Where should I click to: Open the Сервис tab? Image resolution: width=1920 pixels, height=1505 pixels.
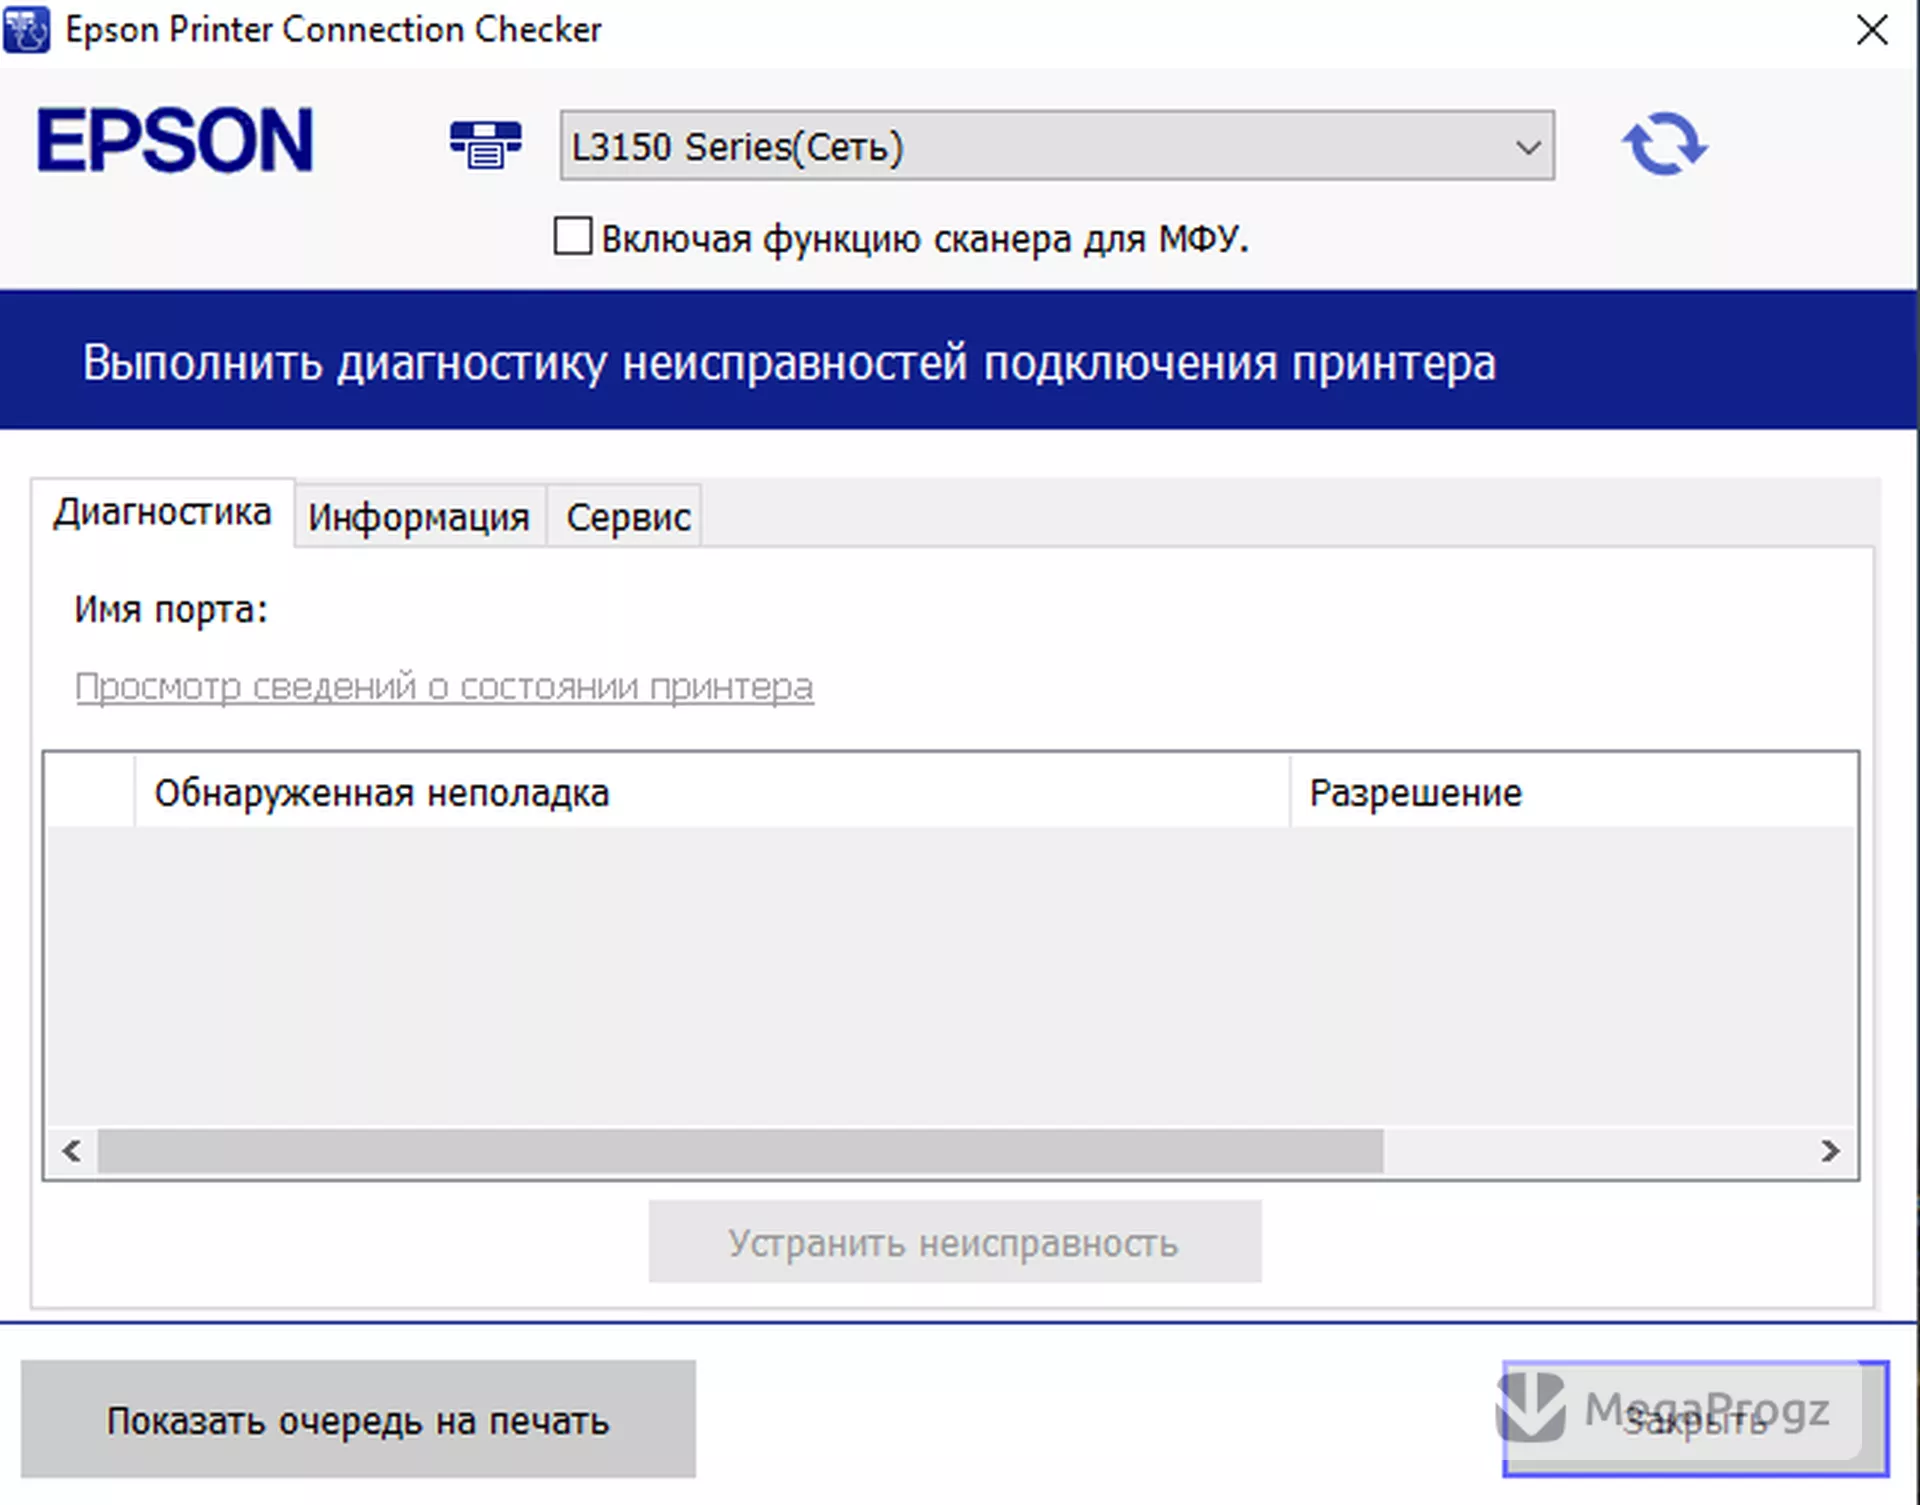[x=627, y=517]
